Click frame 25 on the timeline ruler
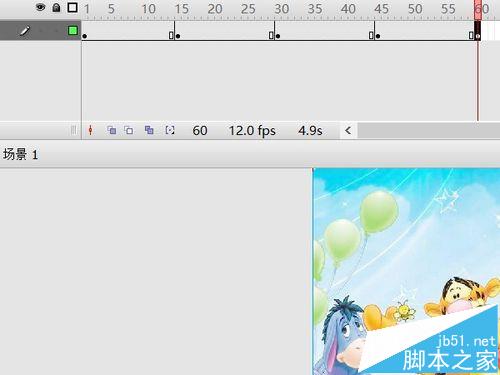This screenshot has height=375, width=500. point(248,9)
